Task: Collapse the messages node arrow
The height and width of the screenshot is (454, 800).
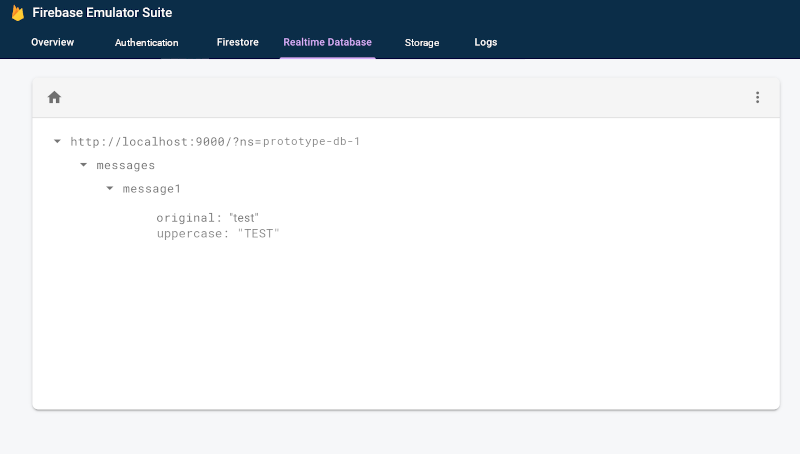Action: coord(84,165)
